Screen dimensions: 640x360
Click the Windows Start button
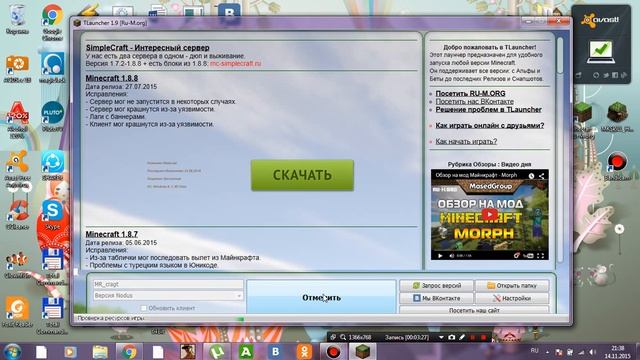[x=12, y=351]
